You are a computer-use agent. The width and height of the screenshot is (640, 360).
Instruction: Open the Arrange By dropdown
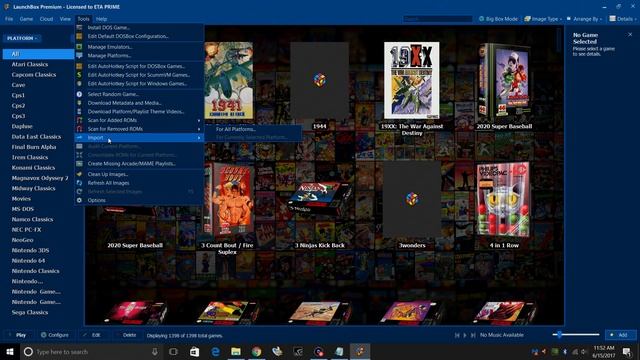584,19
